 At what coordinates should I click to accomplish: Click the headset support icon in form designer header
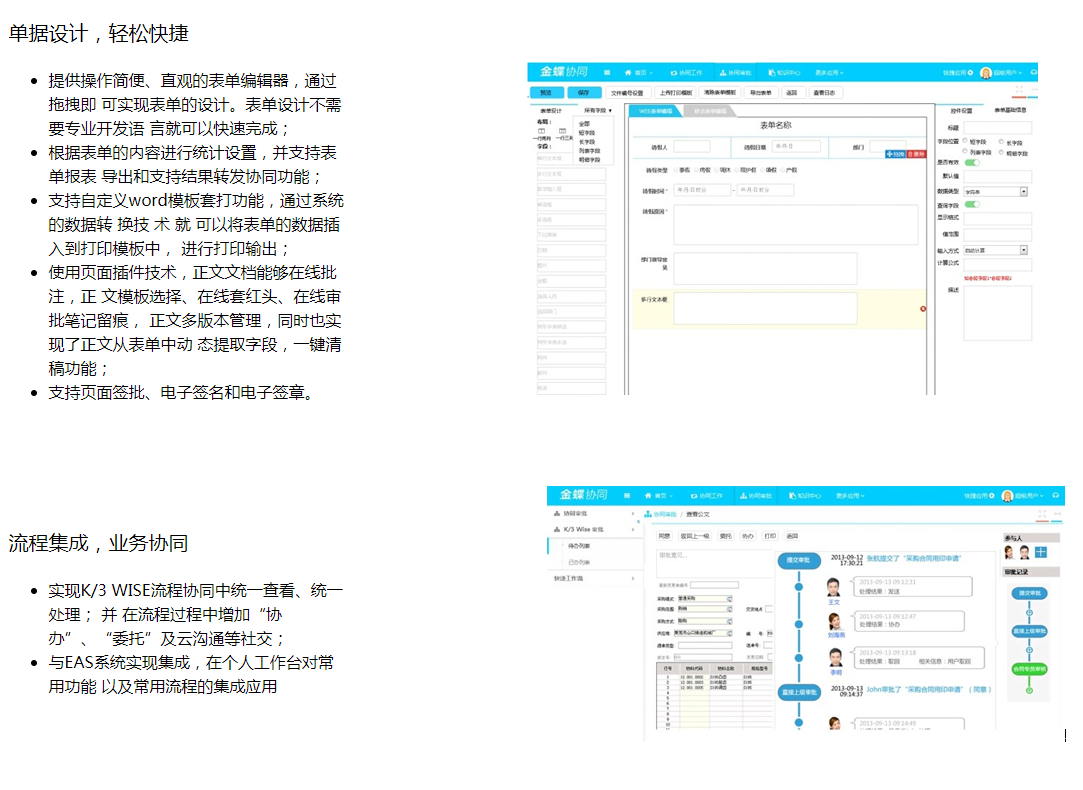(x=1033, y=73)
